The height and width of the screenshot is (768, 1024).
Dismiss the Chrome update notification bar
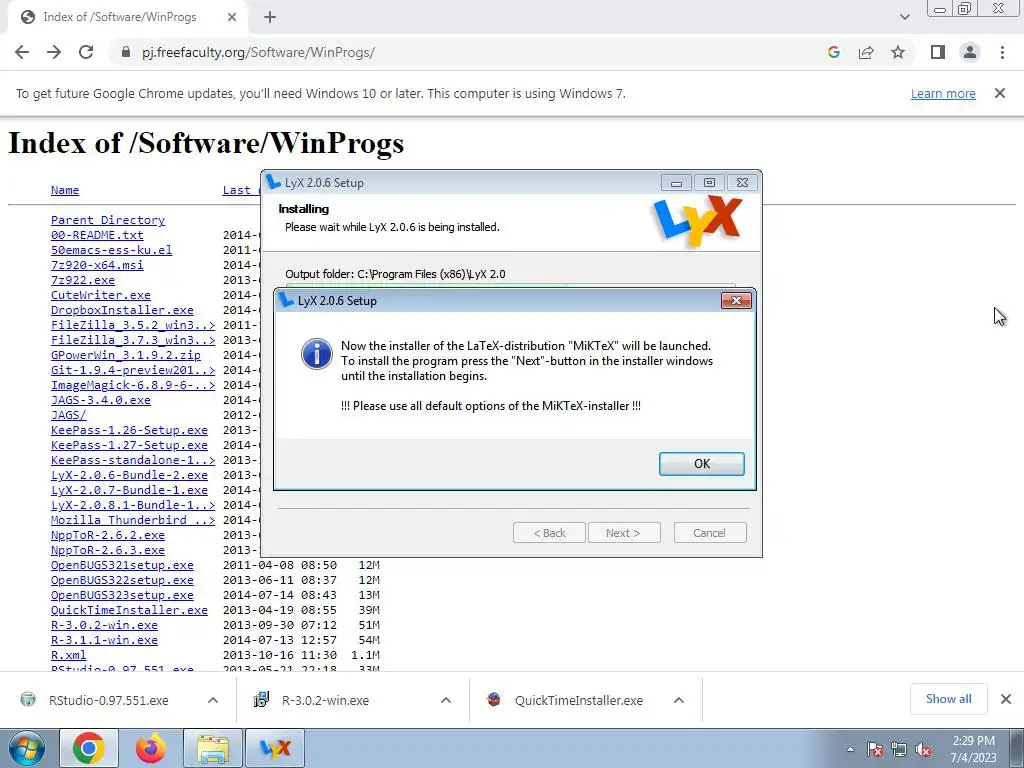(1000, 93)
